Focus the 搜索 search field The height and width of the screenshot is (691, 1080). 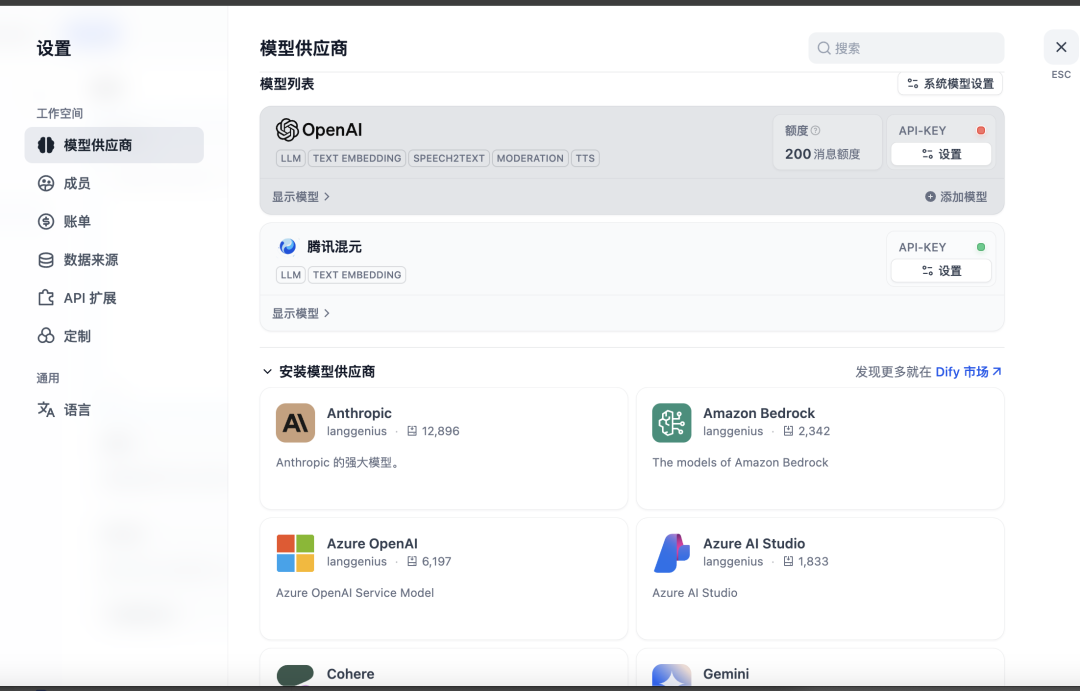tap(906, 48)
